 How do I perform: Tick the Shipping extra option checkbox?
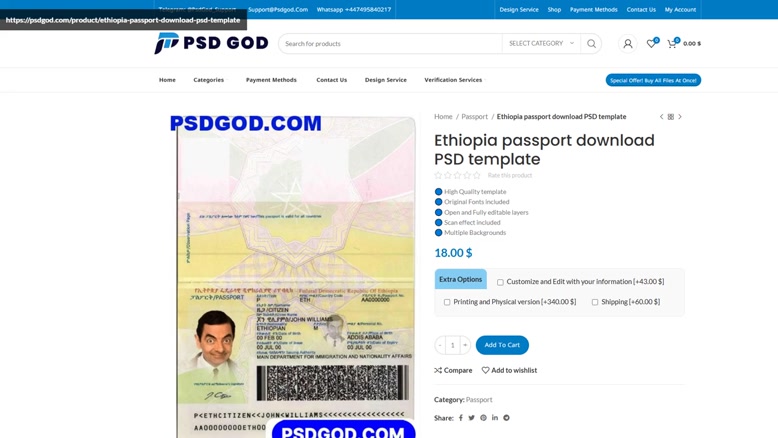595,302
